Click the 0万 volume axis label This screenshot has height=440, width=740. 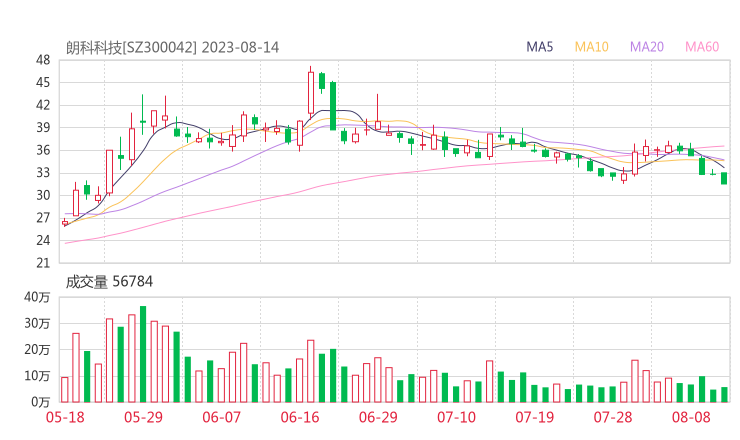point(41,402)
